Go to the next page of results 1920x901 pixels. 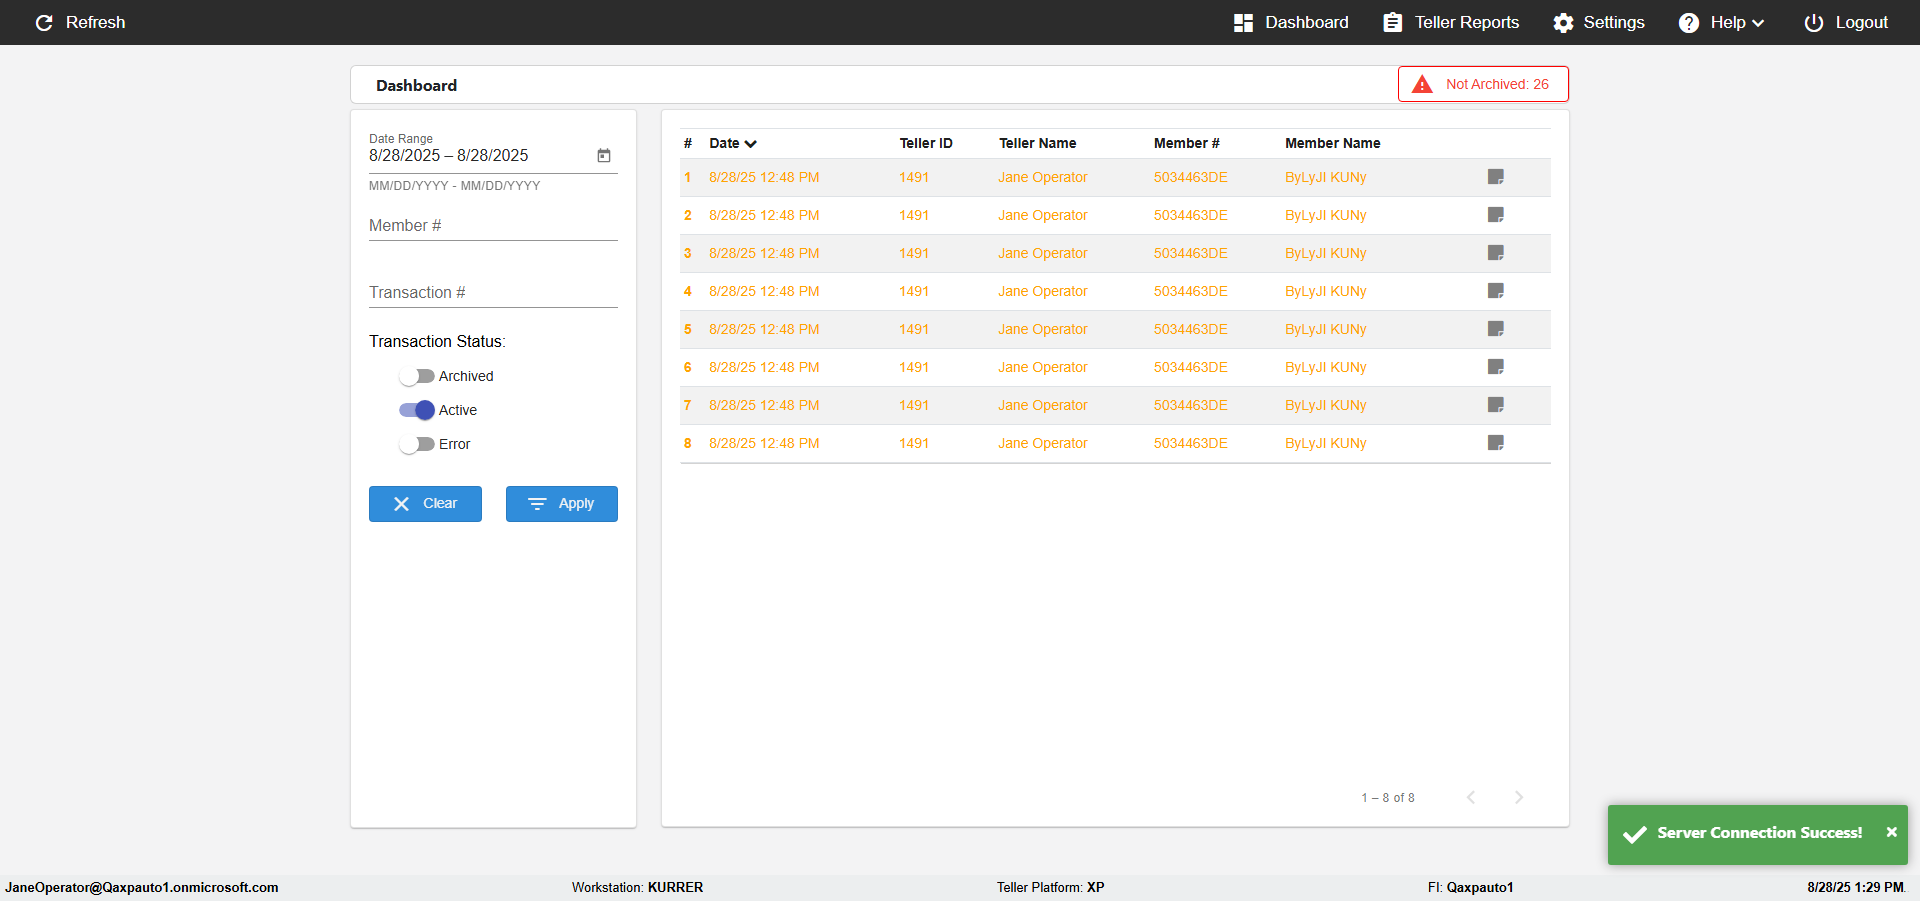[x=1518, y=797]
